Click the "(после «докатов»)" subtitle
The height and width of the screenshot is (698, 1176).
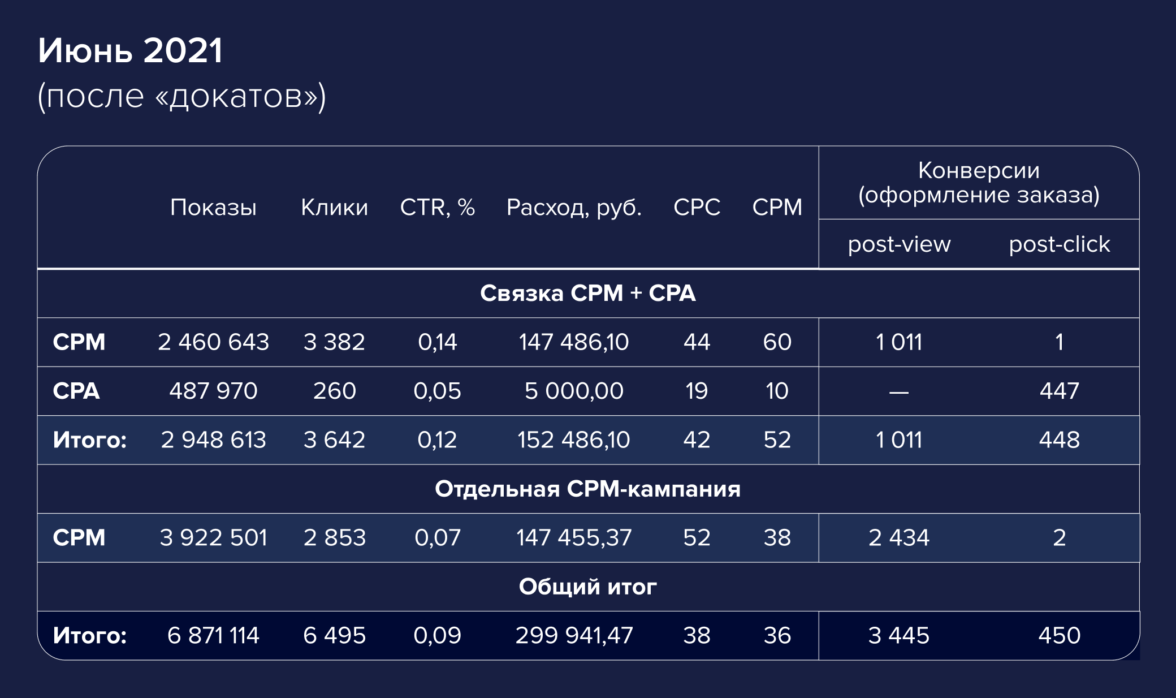click(x=182, y=99)
